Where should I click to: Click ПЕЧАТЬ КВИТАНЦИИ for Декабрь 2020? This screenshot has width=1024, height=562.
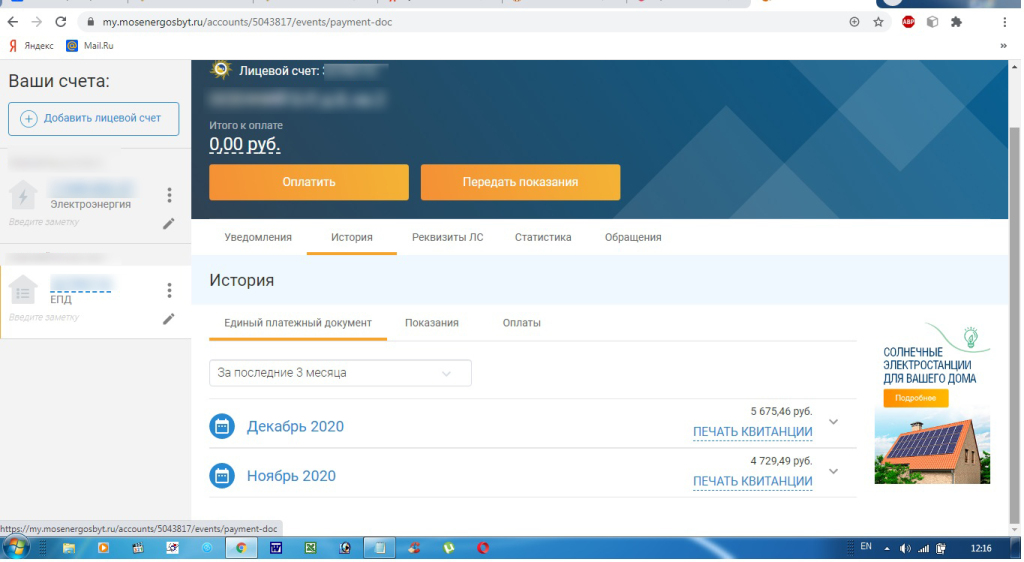pyautogui.click(x=752, y=432)
